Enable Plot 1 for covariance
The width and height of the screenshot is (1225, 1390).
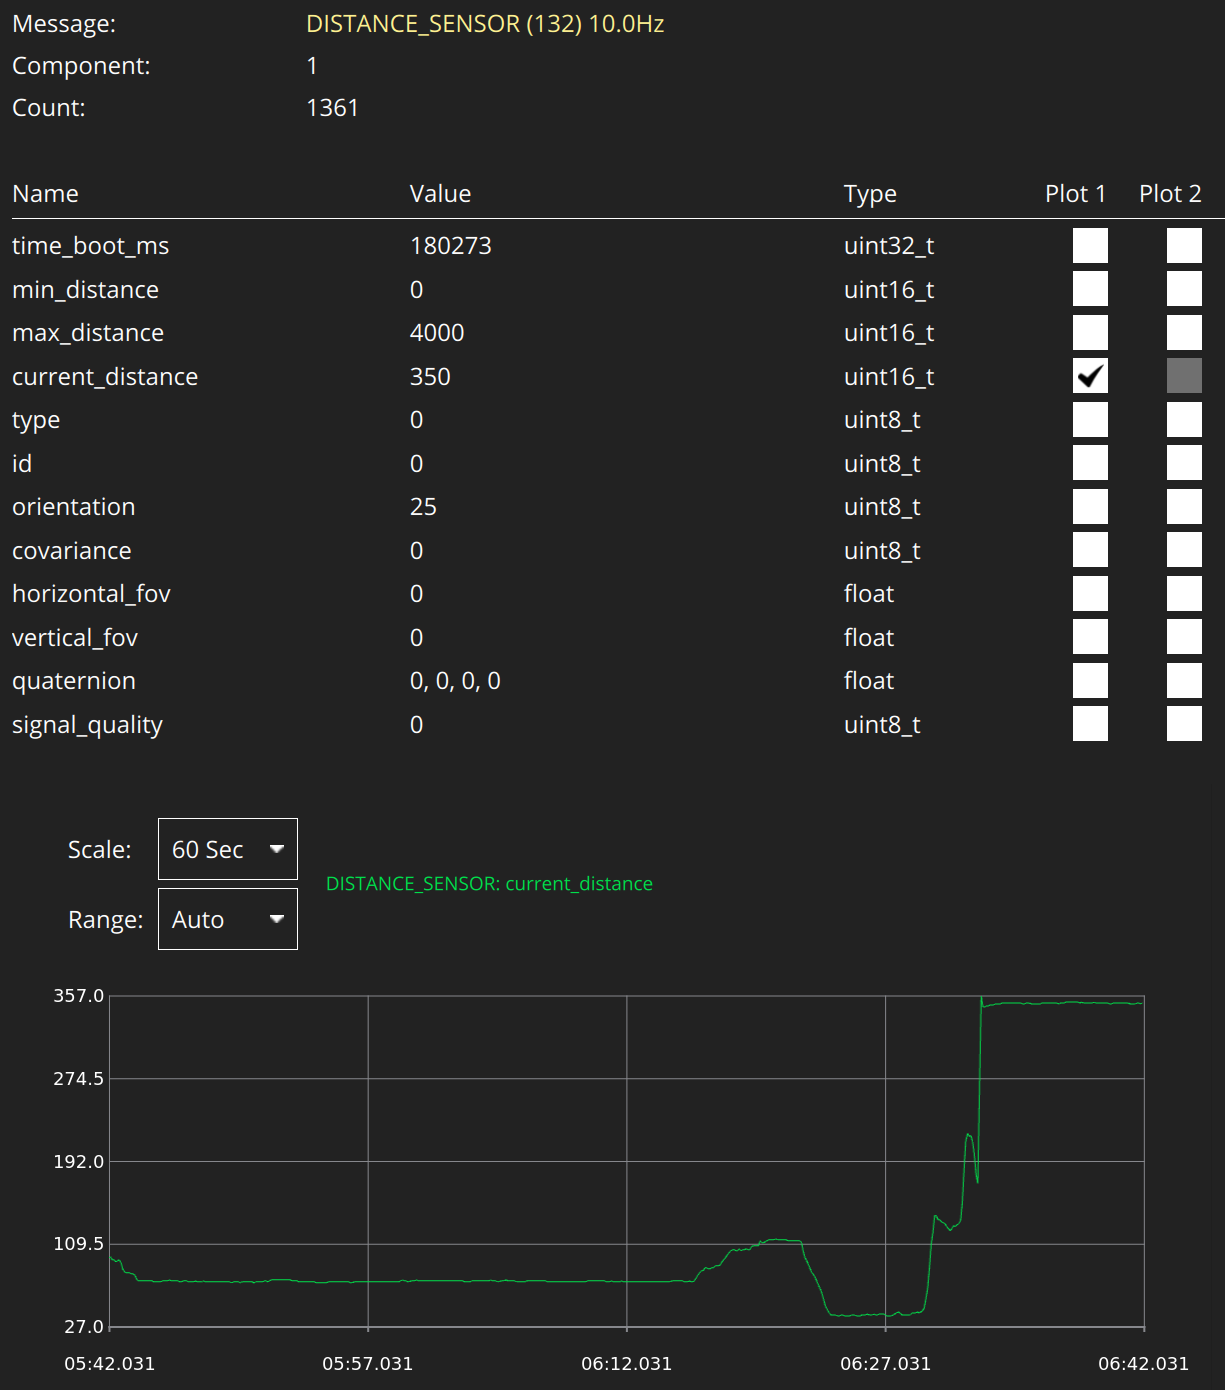pos(1090,550)
